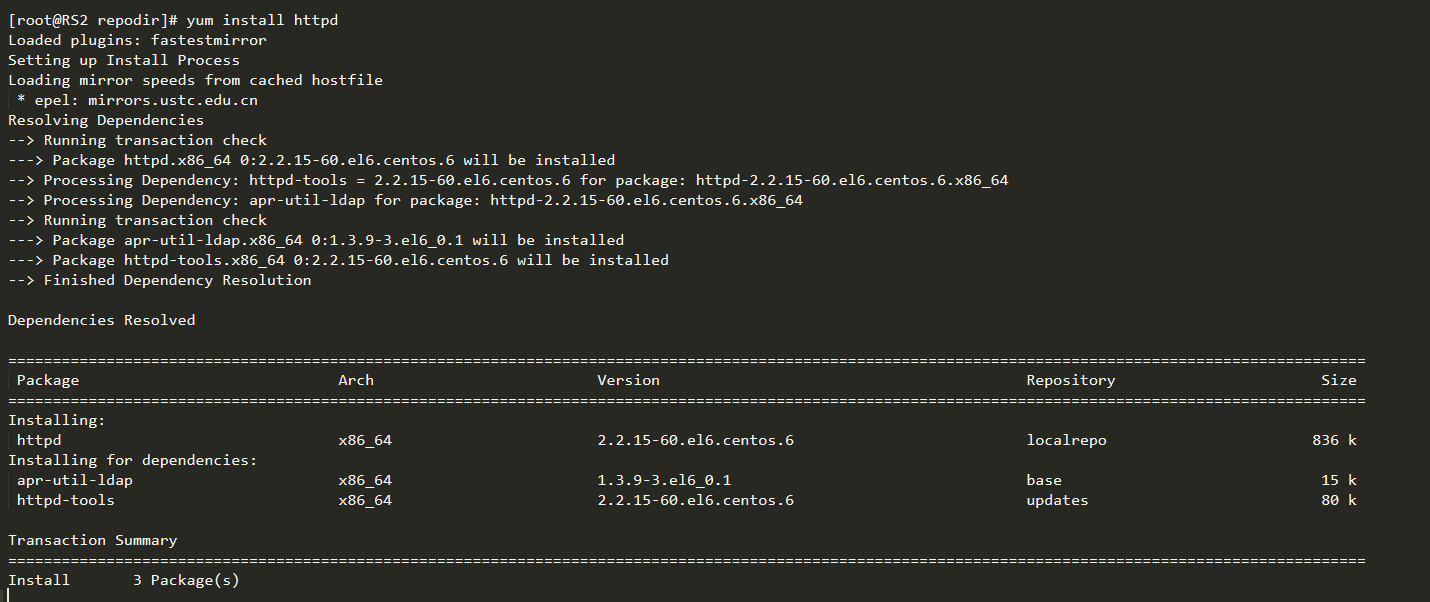
Task: Click the httpd-tools package name in table
Action: [x=65, y=500]
